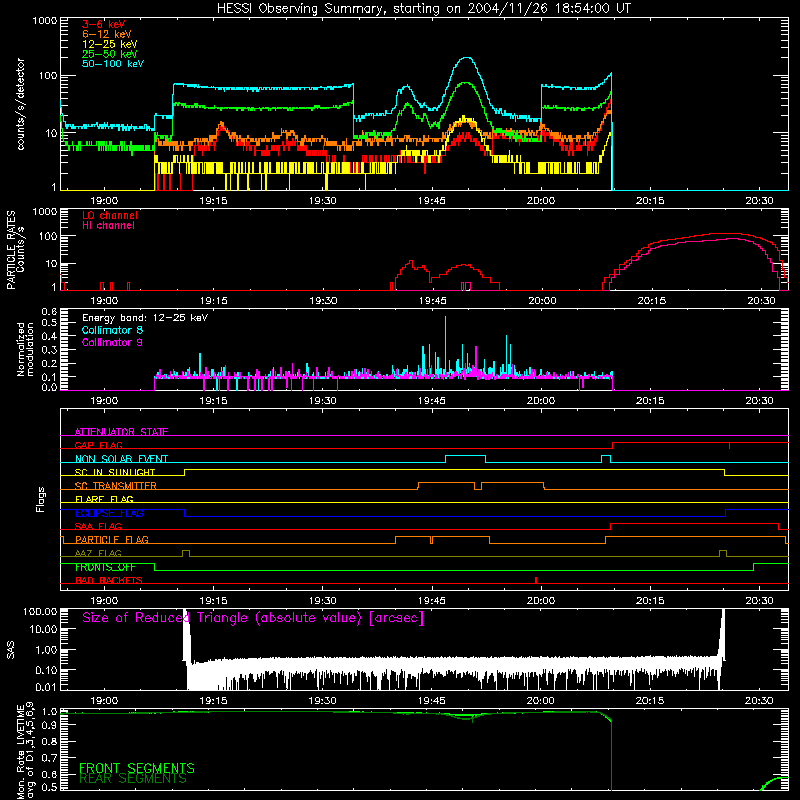
Task: Click 'Energy band: 12-25 keV' label
Action: point(145,318)
